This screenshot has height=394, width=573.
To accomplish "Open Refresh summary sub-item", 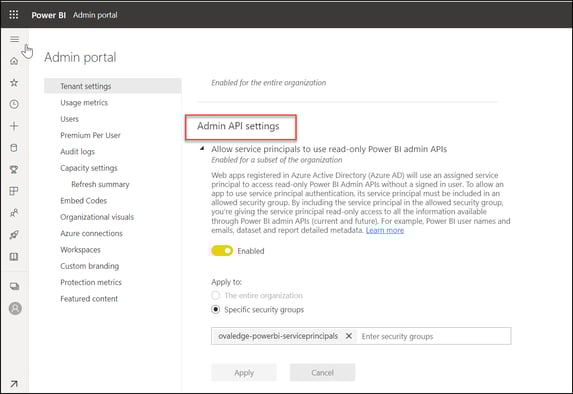I will tap(100, 184).
